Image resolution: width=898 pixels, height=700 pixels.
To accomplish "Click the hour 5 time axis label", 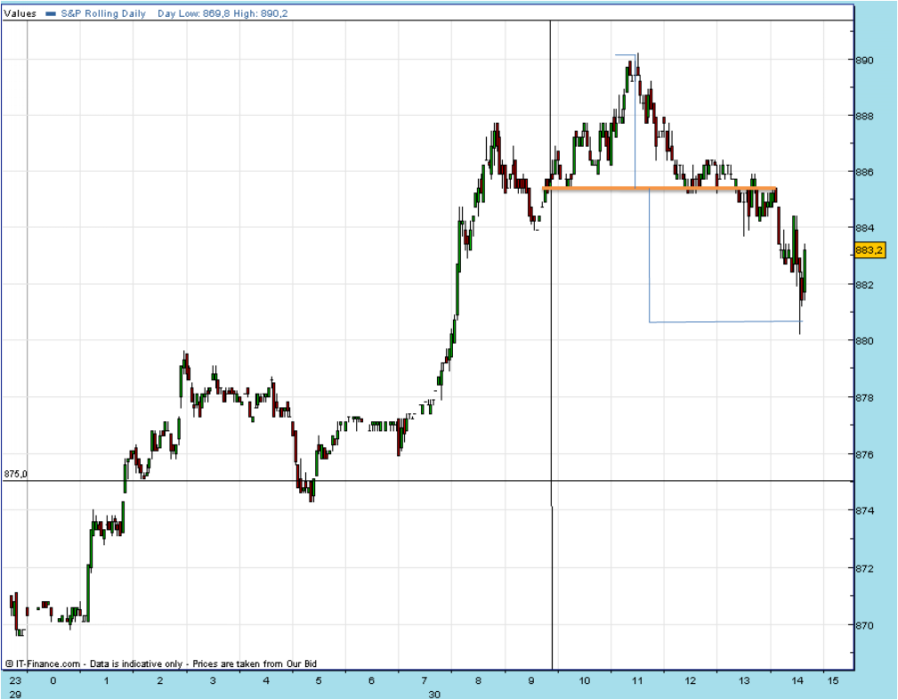I will click(x=318, y=681).
